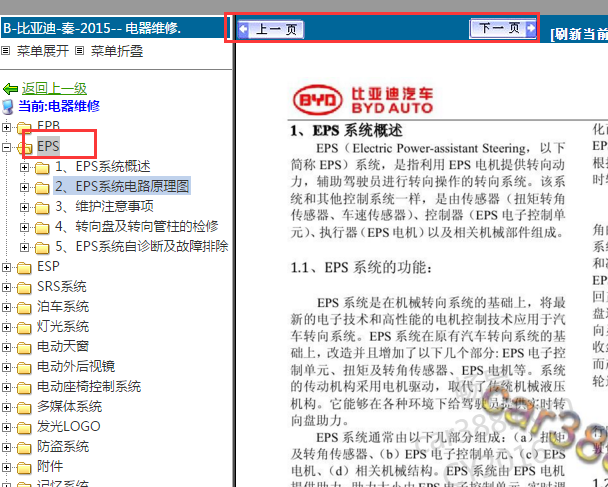
Task: Click the subheading 1.1、EPS 系统的功能
Action: [361, 267]
